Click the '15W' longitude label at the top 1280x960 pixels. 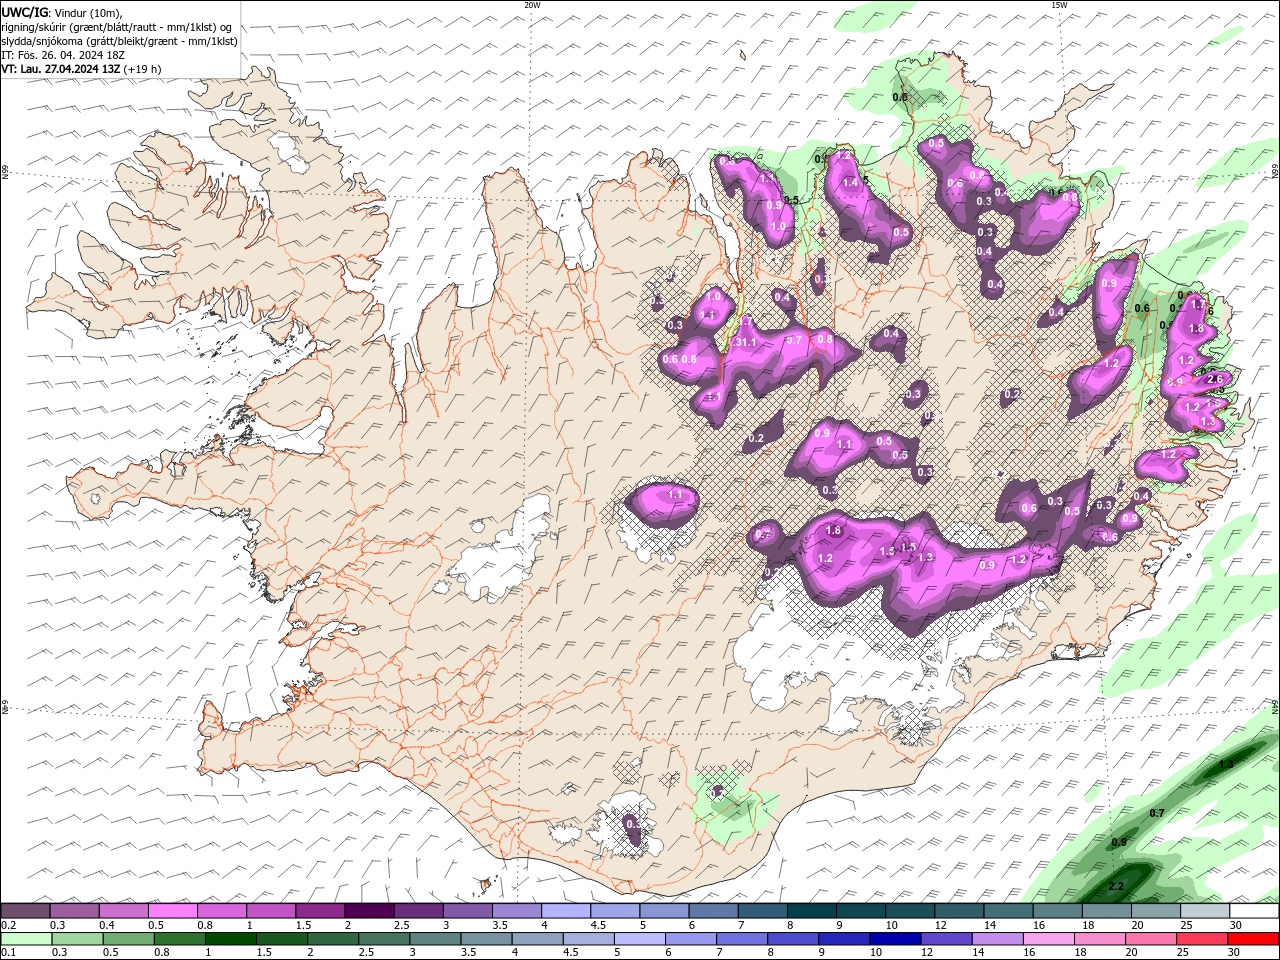1059,5
